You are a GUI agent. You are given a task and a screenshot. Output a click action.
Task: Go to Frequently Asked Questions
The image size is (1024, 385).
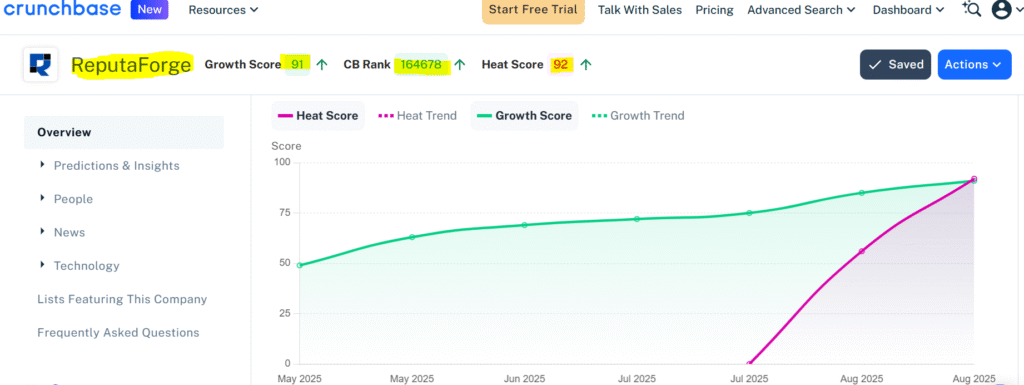[118, 332]
